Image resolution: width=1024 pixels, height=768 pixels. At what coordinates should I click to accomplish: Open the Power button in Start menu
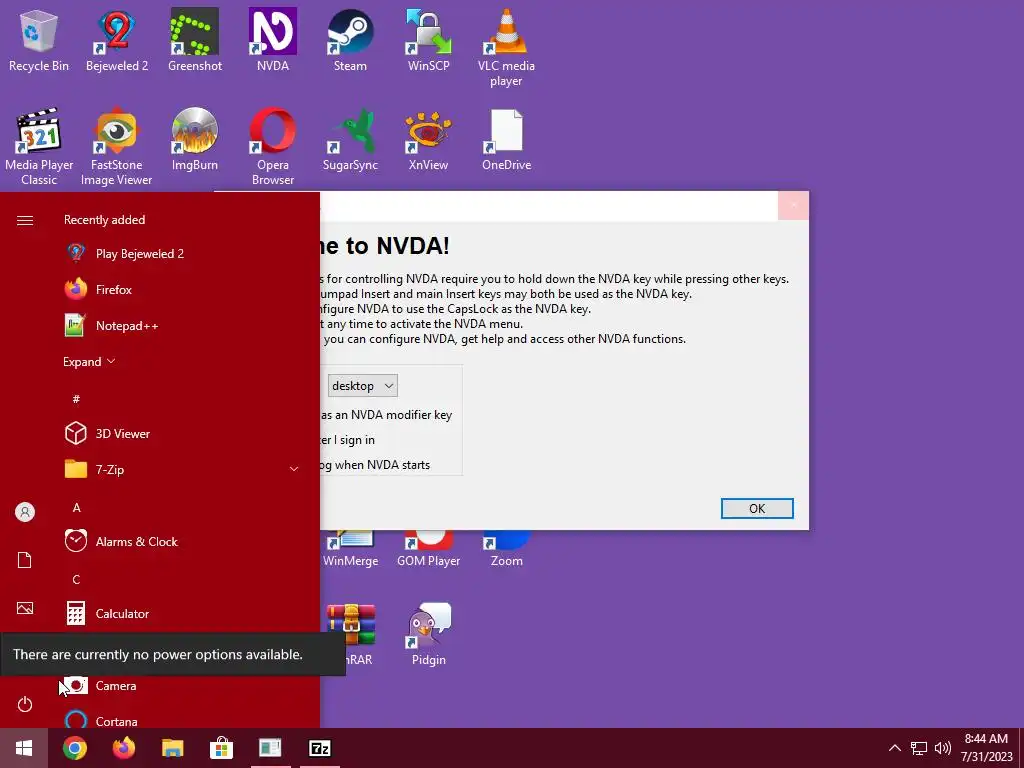coord(25,705)
